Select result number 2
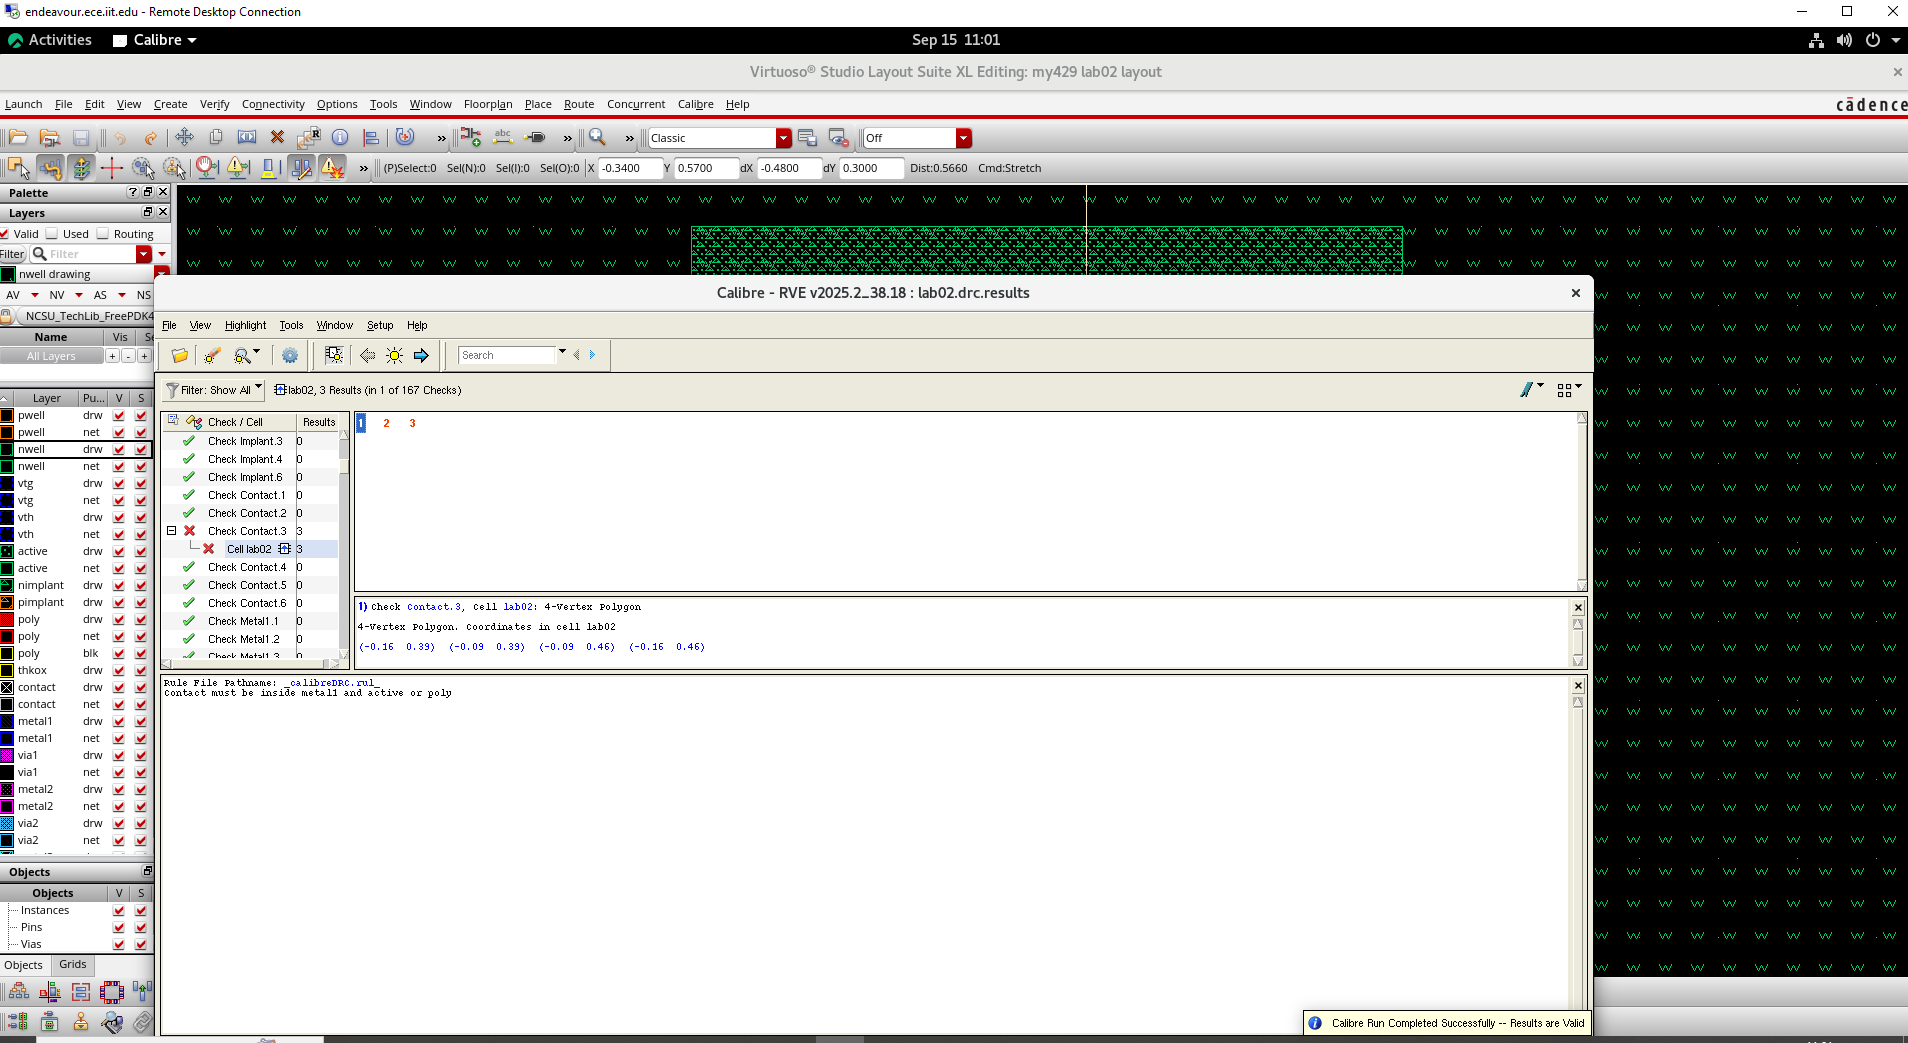 tap(386, 423)
